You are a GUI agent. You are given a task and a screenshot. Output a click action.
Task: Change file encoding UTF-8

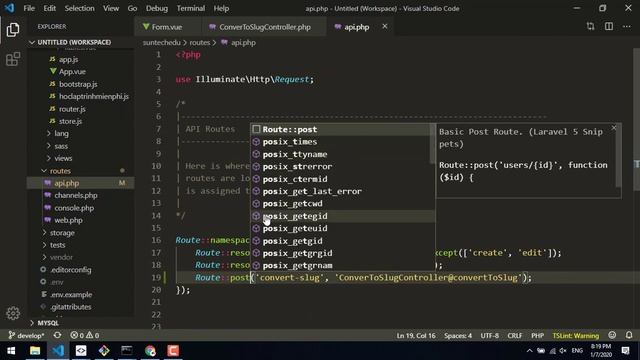pos(489,336)
